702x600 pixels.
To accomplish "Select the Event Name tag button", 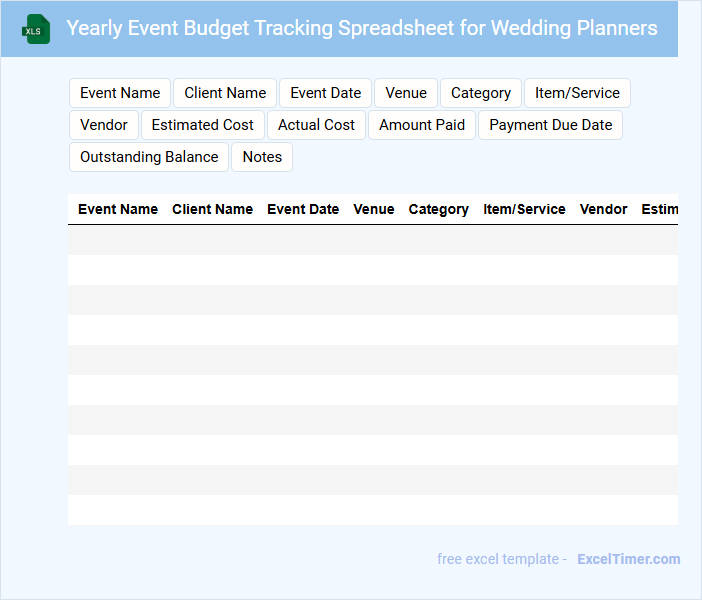I will 120,93.
